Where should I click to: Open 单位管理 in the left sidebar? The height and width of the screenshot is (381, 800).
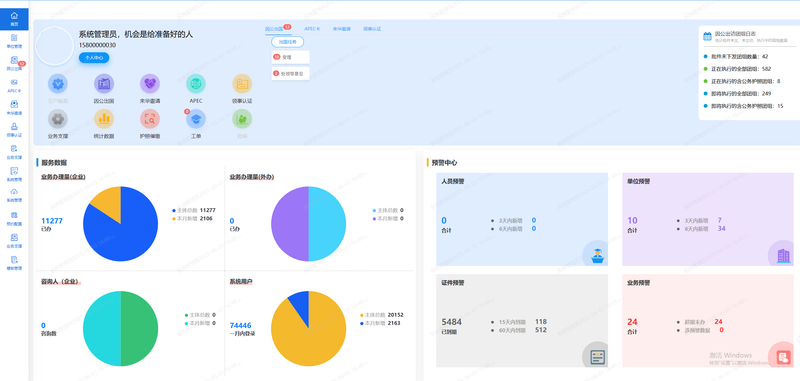tap(14, 41)
